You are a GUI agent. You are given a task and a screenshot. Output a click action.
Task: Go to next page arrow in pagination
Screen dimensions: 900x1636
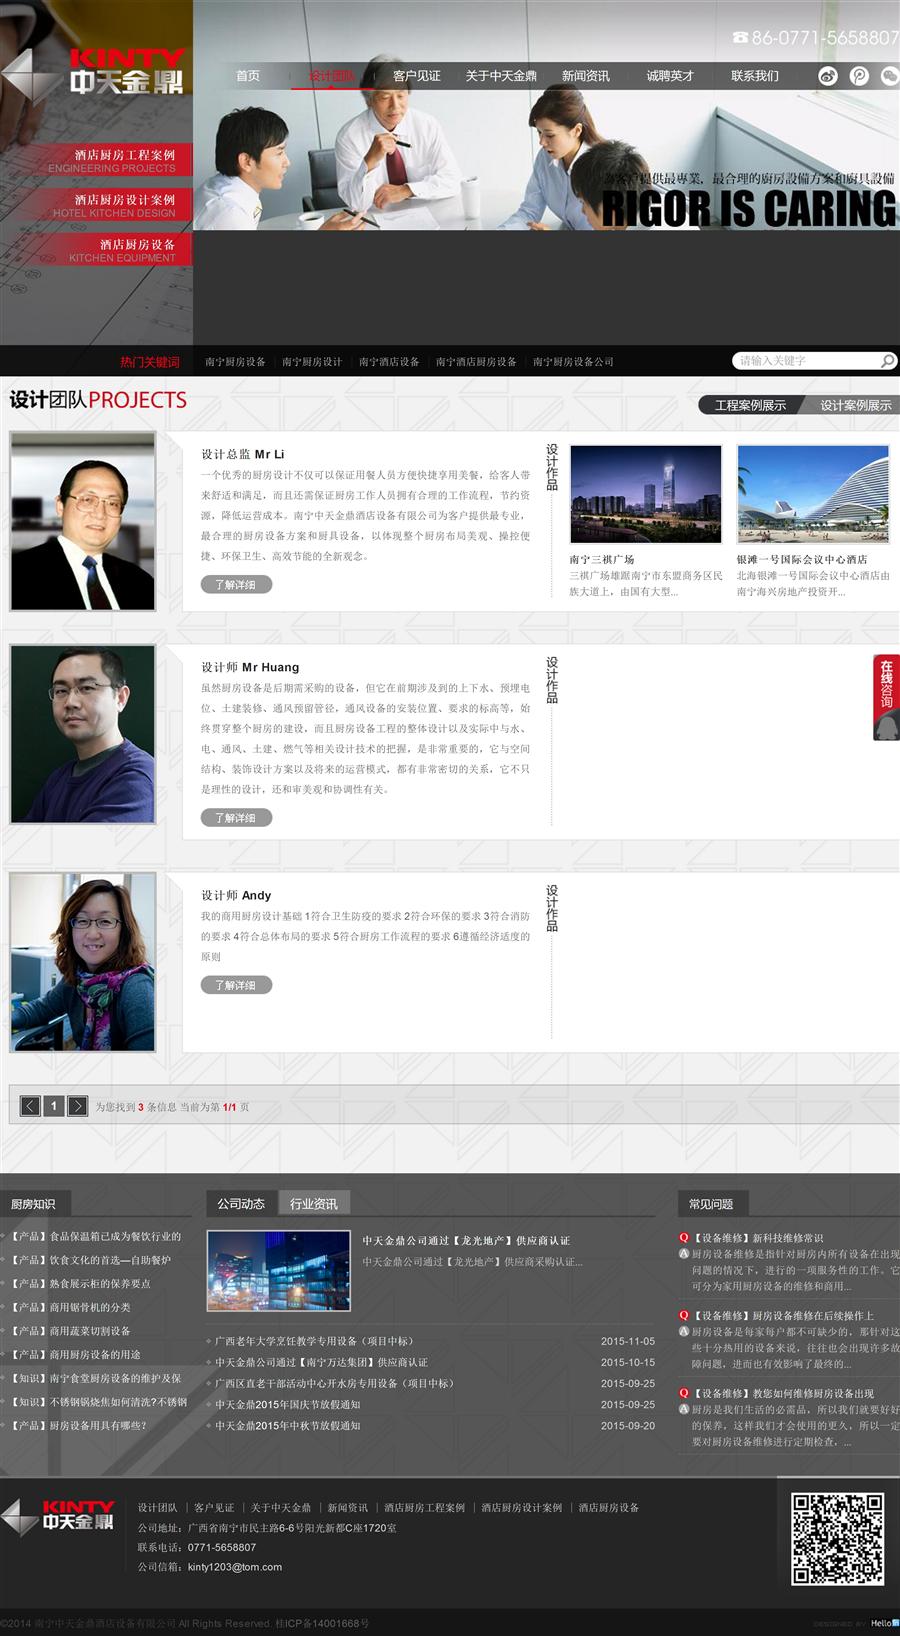click(x=77, y=1106)
